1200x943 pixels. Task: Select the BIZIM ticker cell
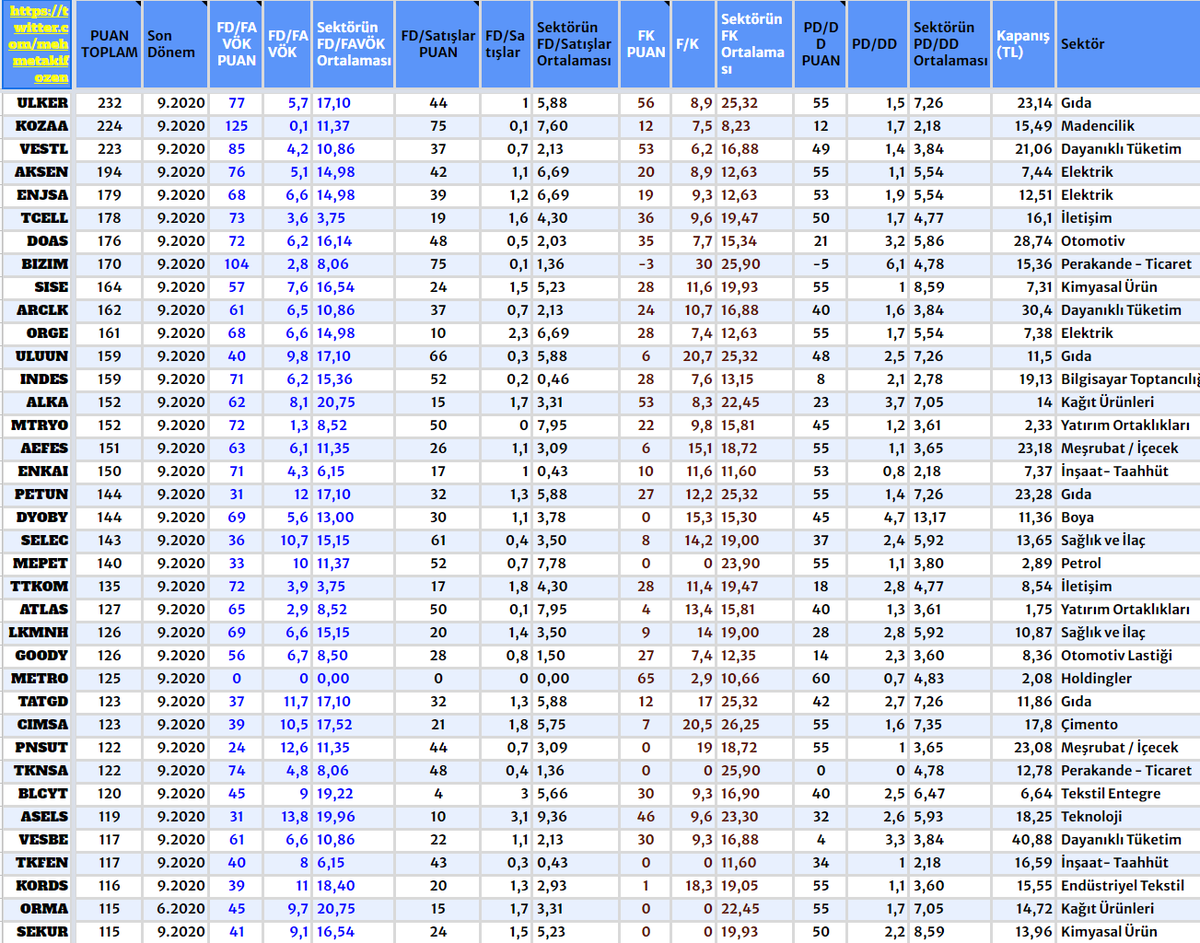click(38, 264)
